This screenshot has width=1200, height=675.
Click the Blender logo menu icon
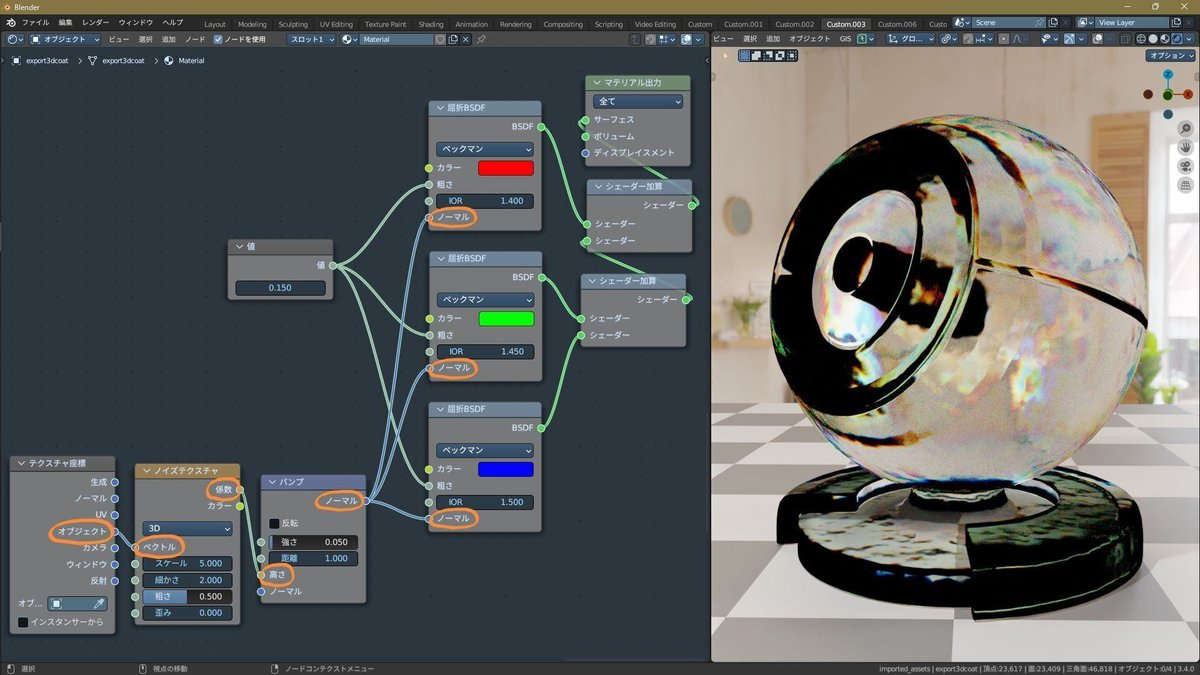click(10, 23)
